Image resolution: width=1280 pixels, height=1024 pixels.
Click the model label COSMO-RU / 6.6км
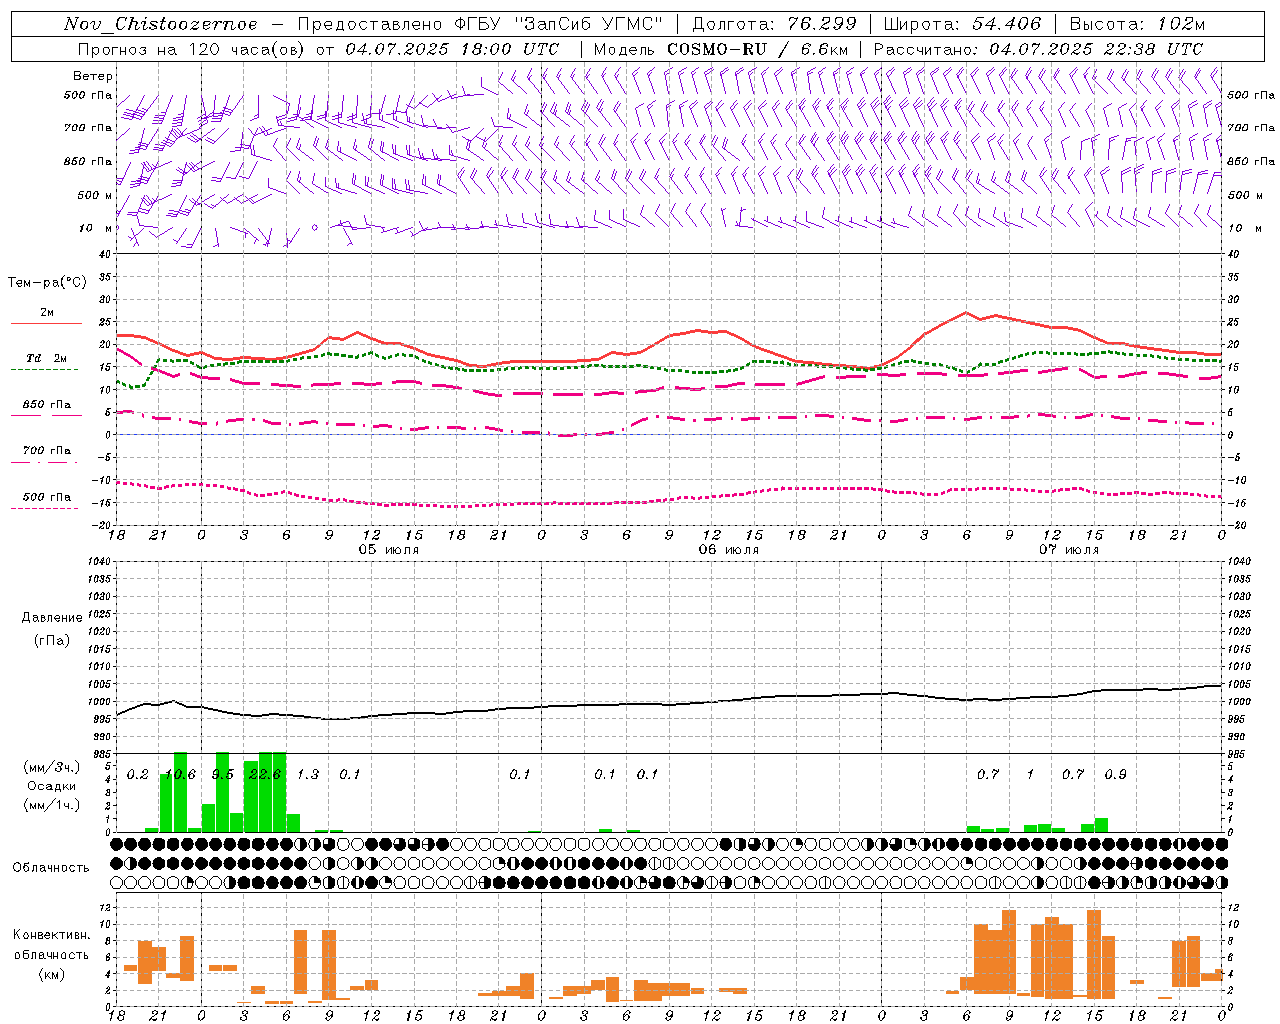pyautogui.click(x=757, y=49)
